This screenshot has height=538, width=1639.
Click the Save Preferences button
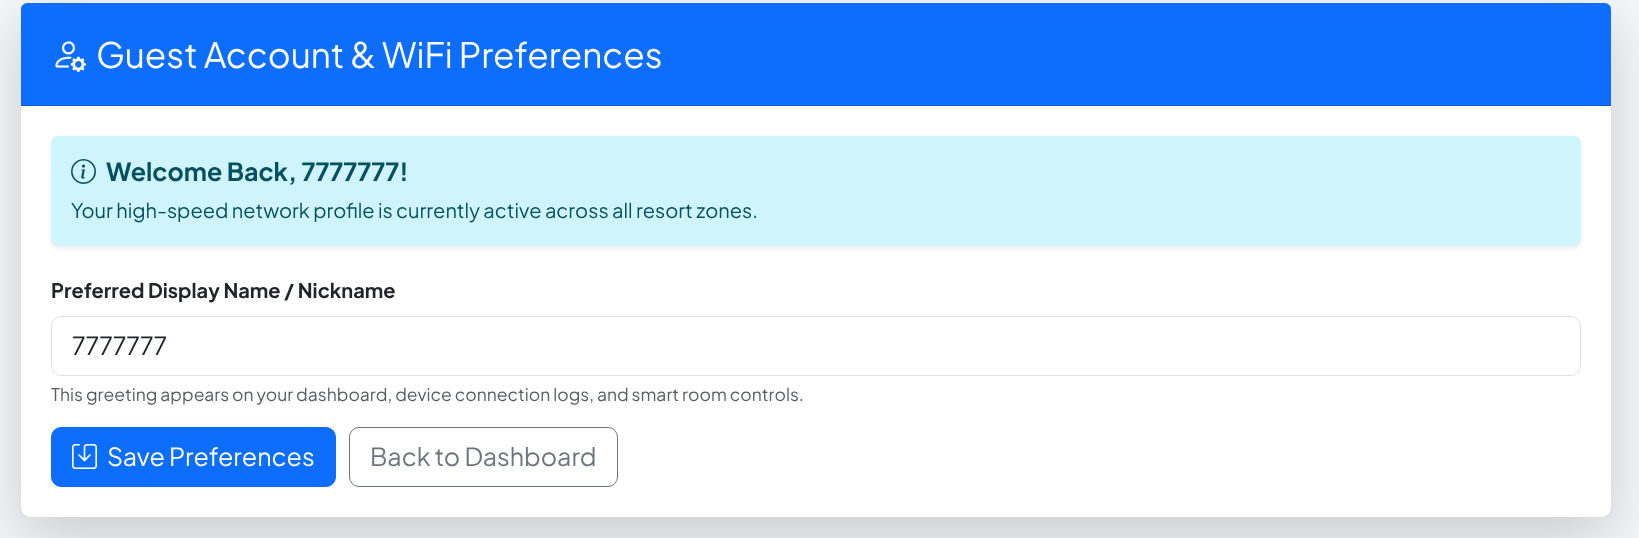(193, 457)
